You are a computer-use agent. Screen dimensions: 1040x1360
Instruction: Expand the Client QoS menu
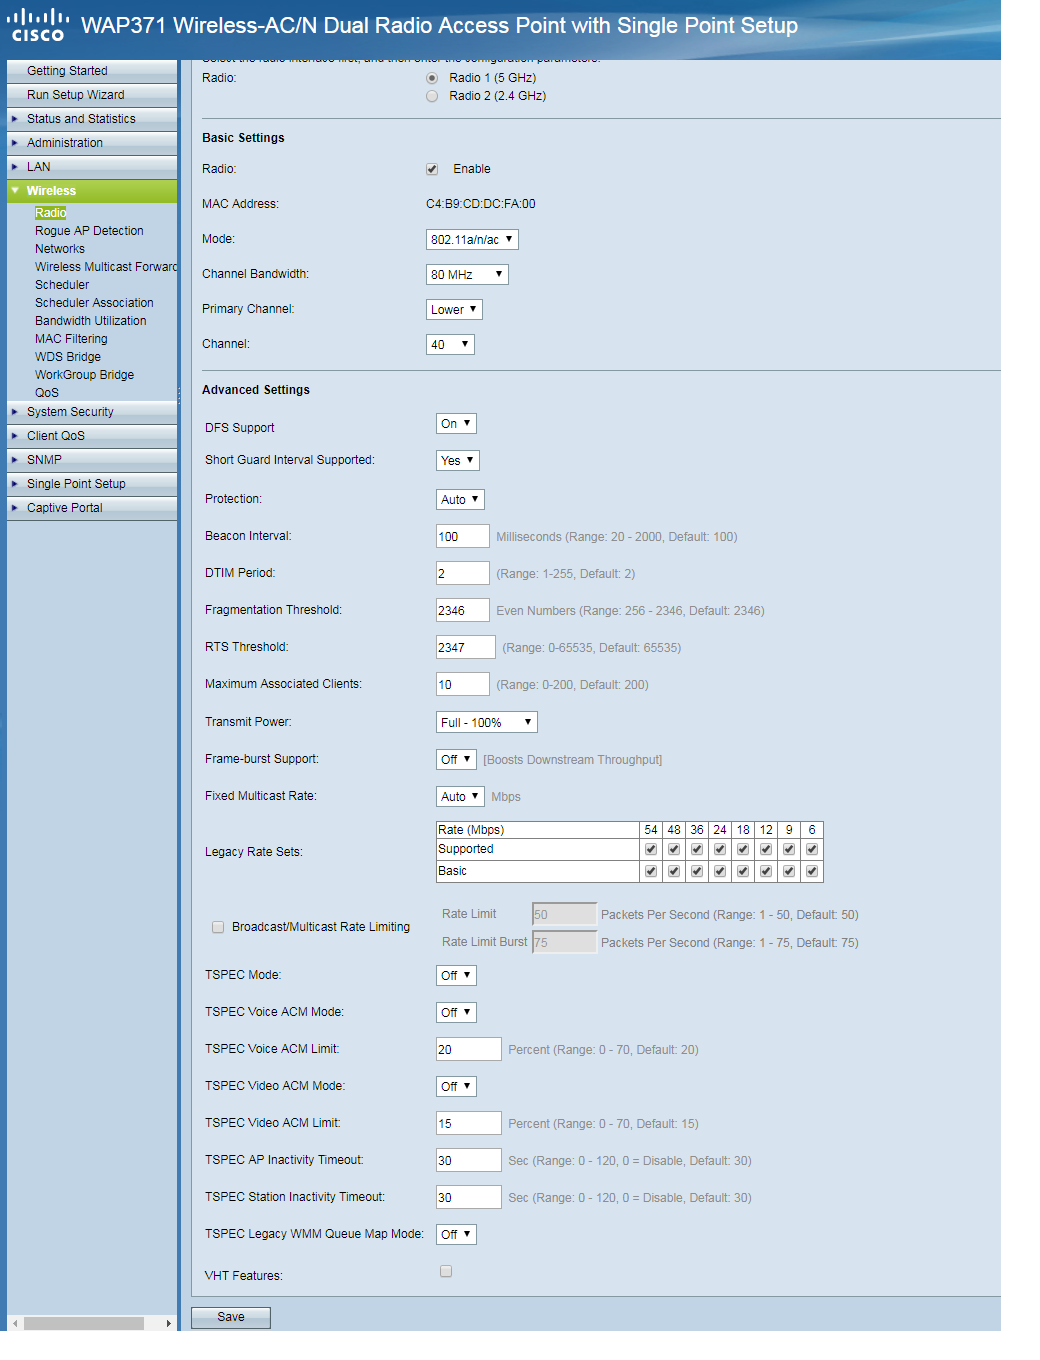[x=92, y=436]
